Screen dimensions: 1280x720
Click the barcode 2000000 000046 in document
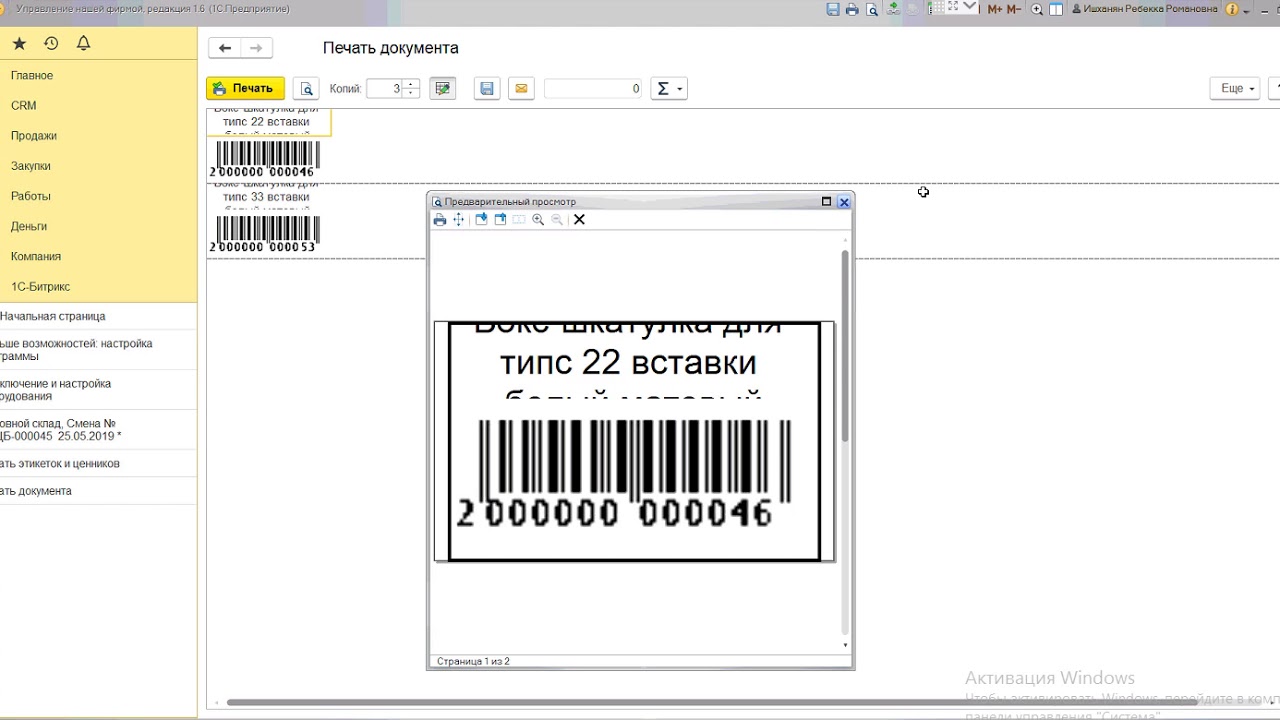(266, 159)
